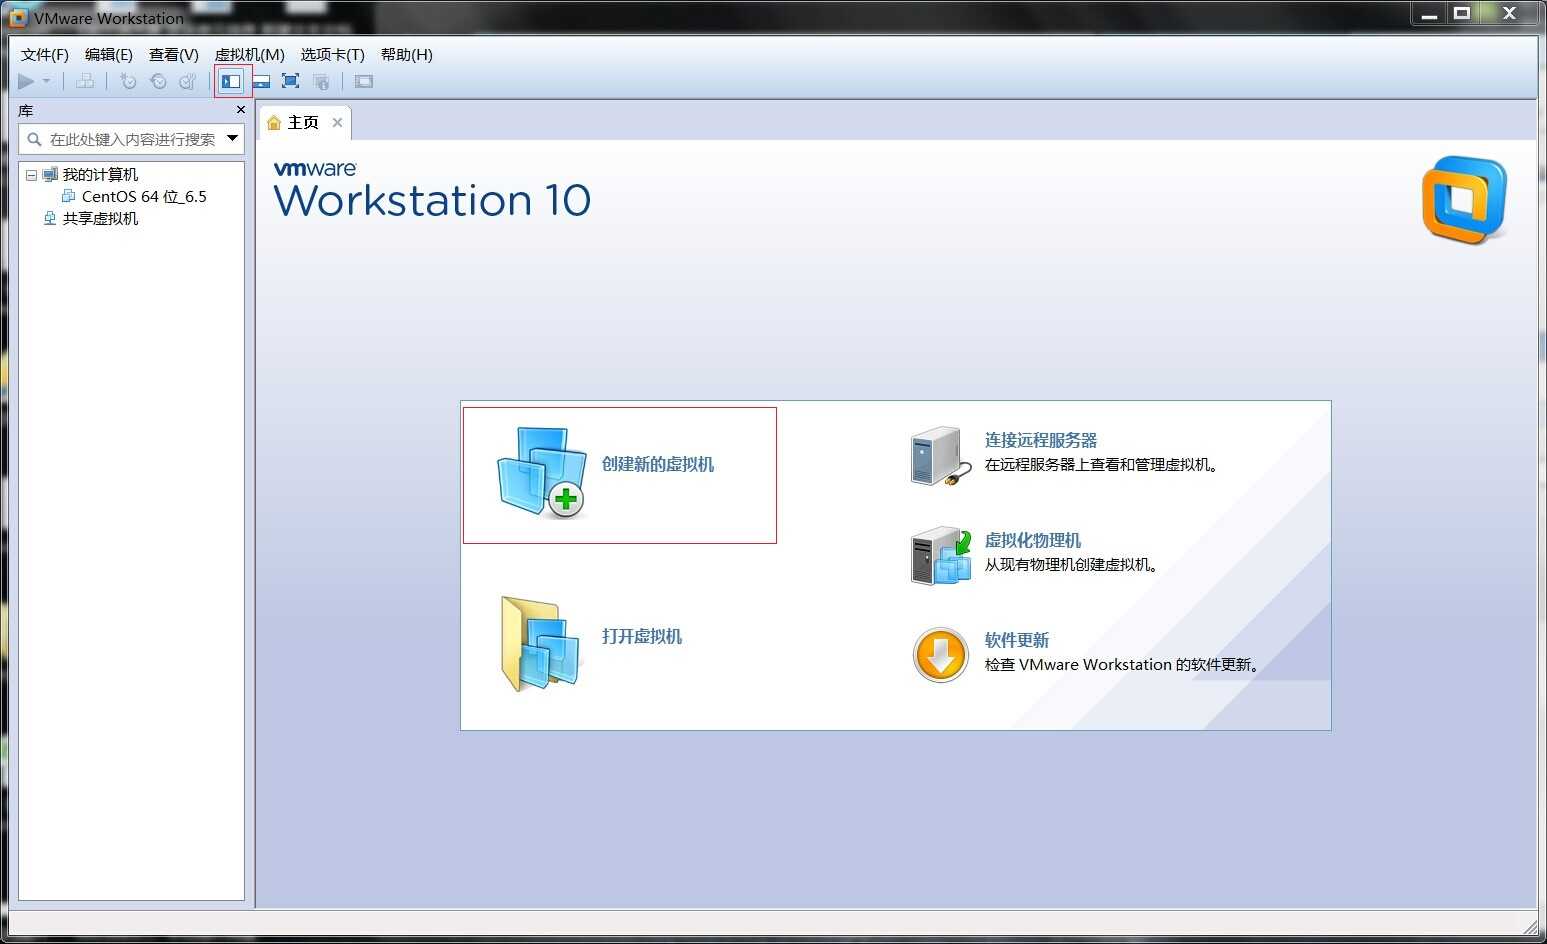Select the CentOS 64 位_6.5 virtual machine
This screenshot has width=1547, height=944.
[144, 196]
